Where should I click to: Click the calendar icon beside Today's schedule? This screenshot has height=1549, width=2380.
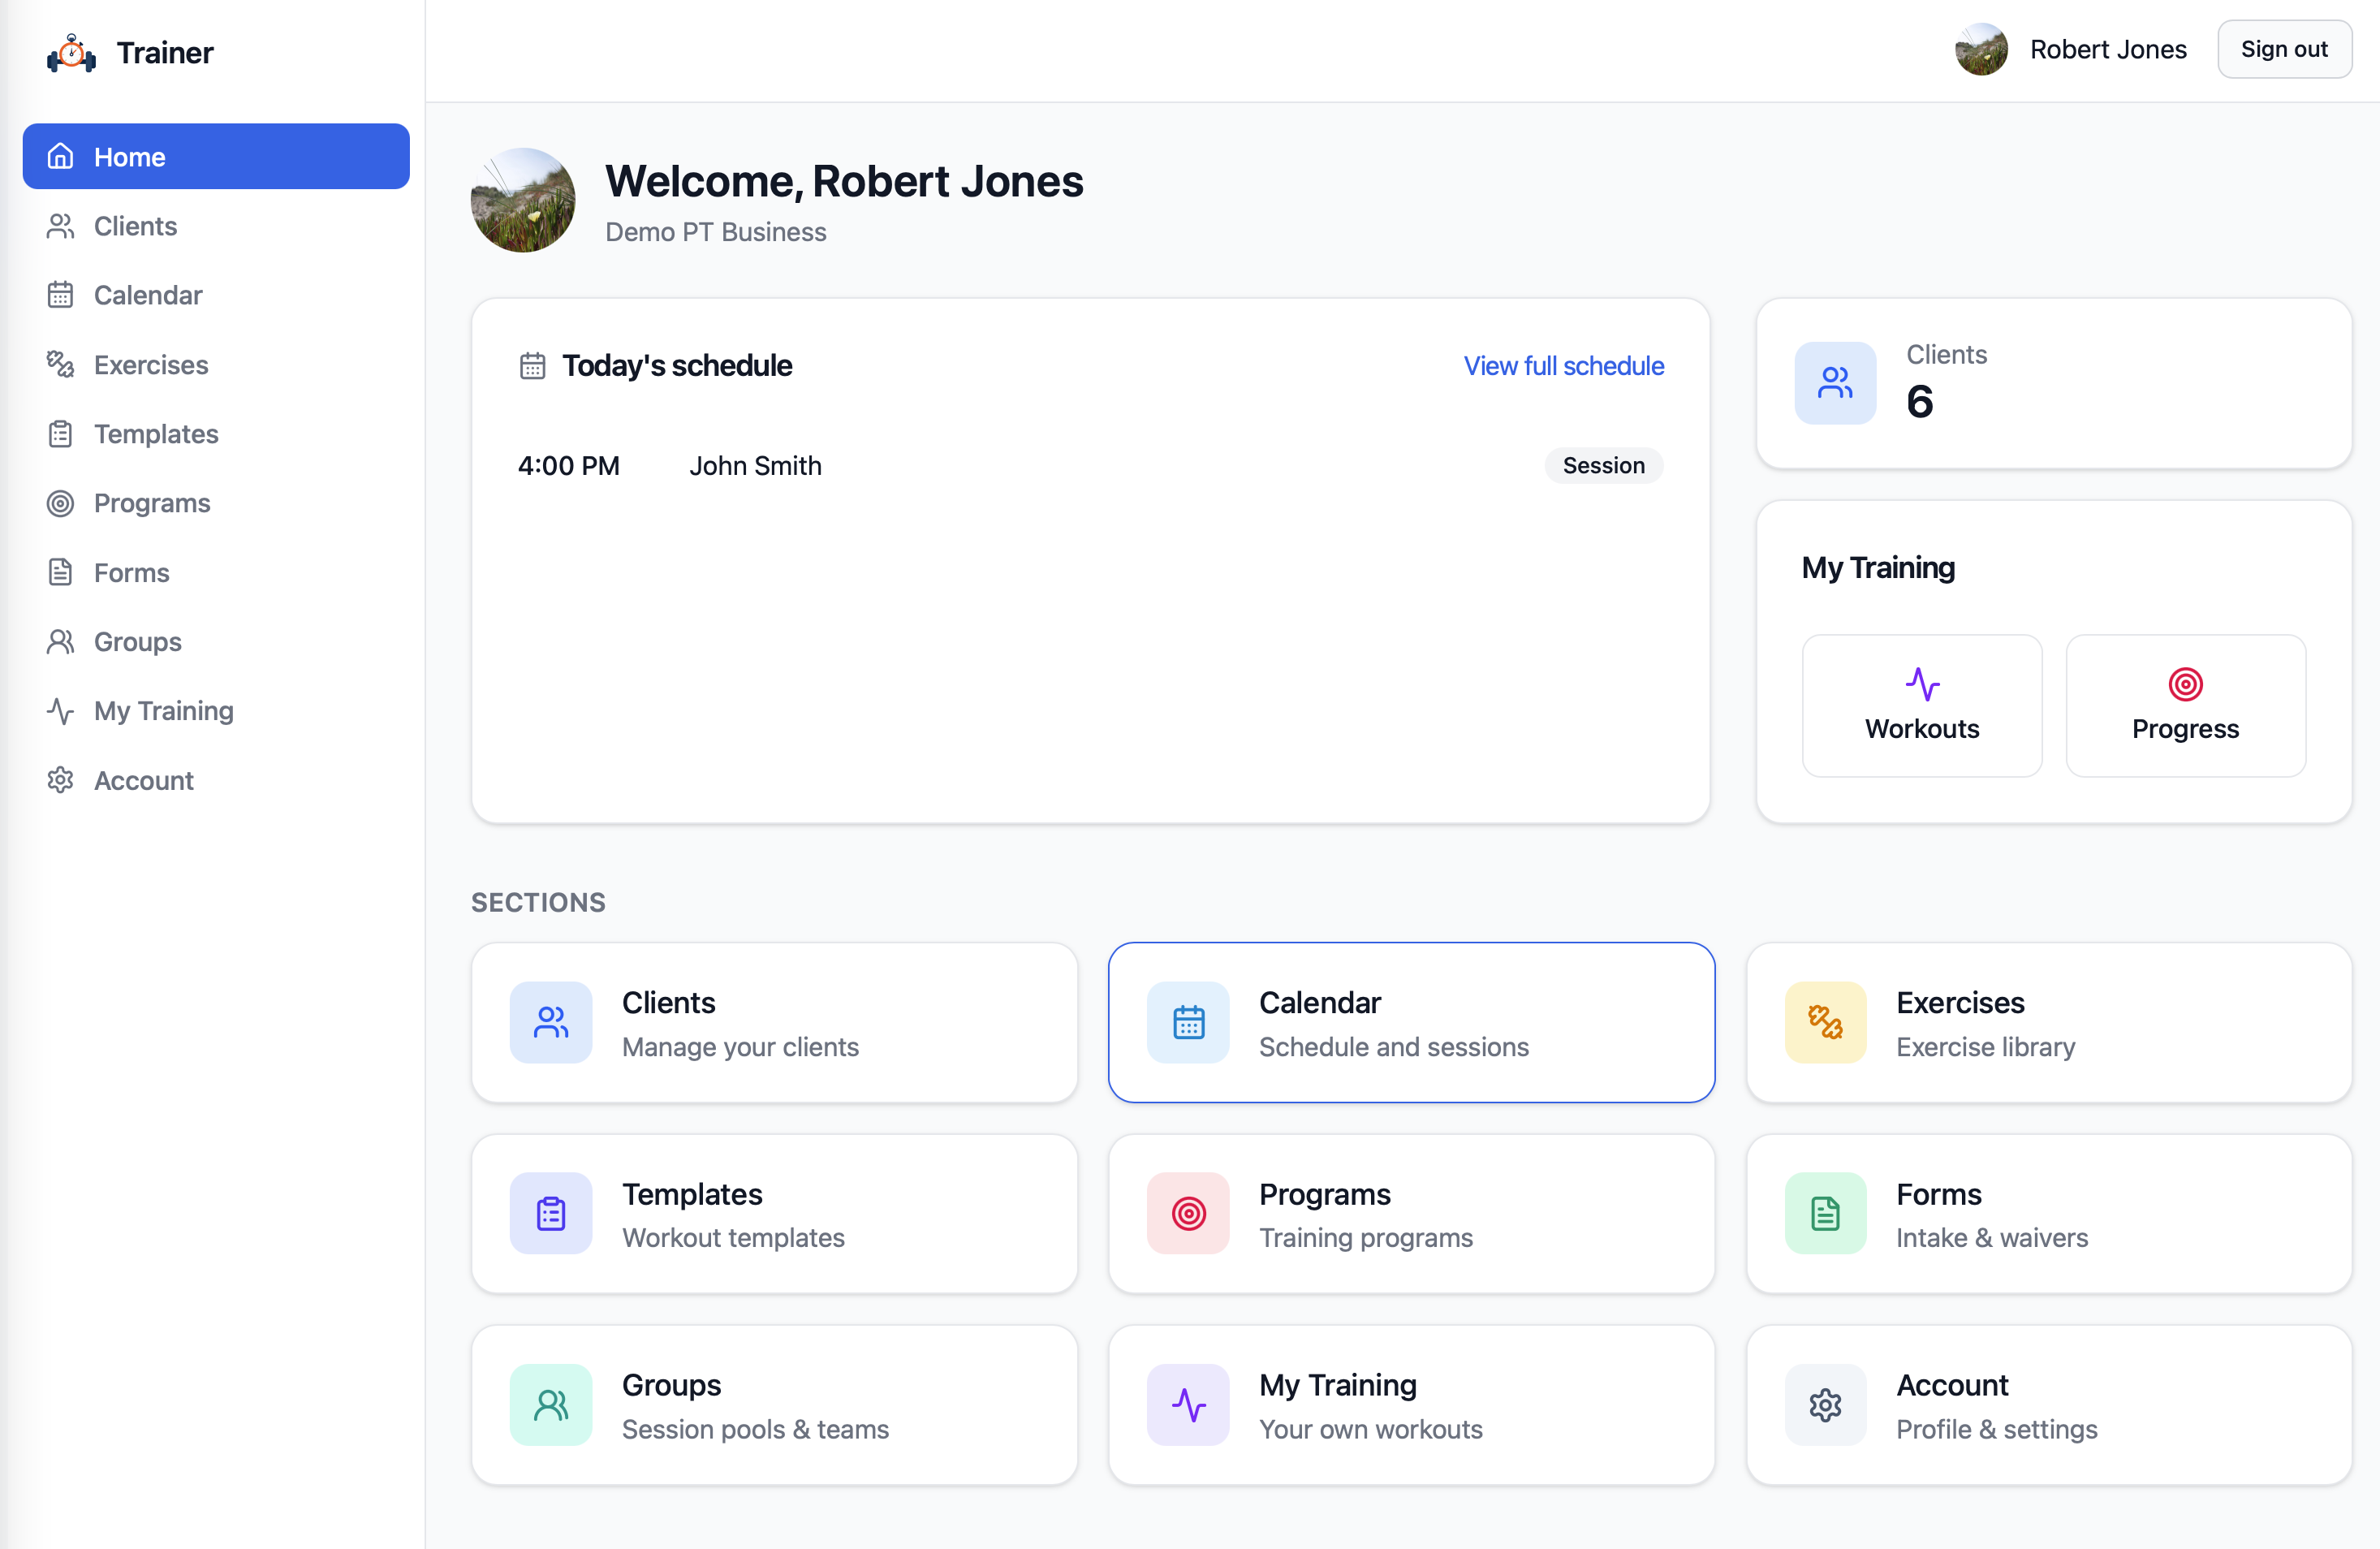[x=532, y=366]
